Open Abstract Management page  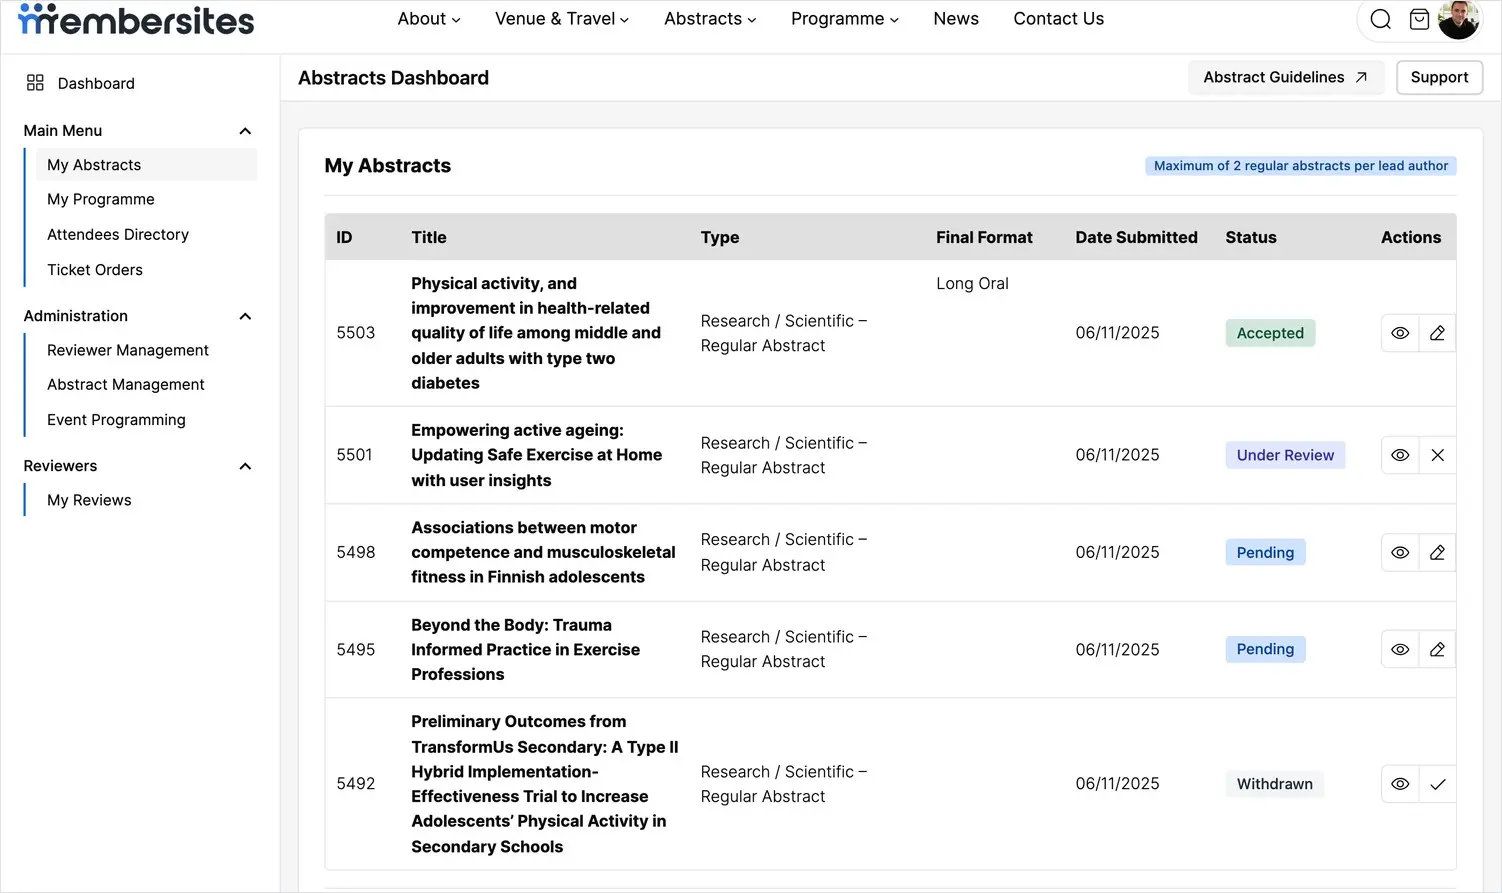(126, 384)
